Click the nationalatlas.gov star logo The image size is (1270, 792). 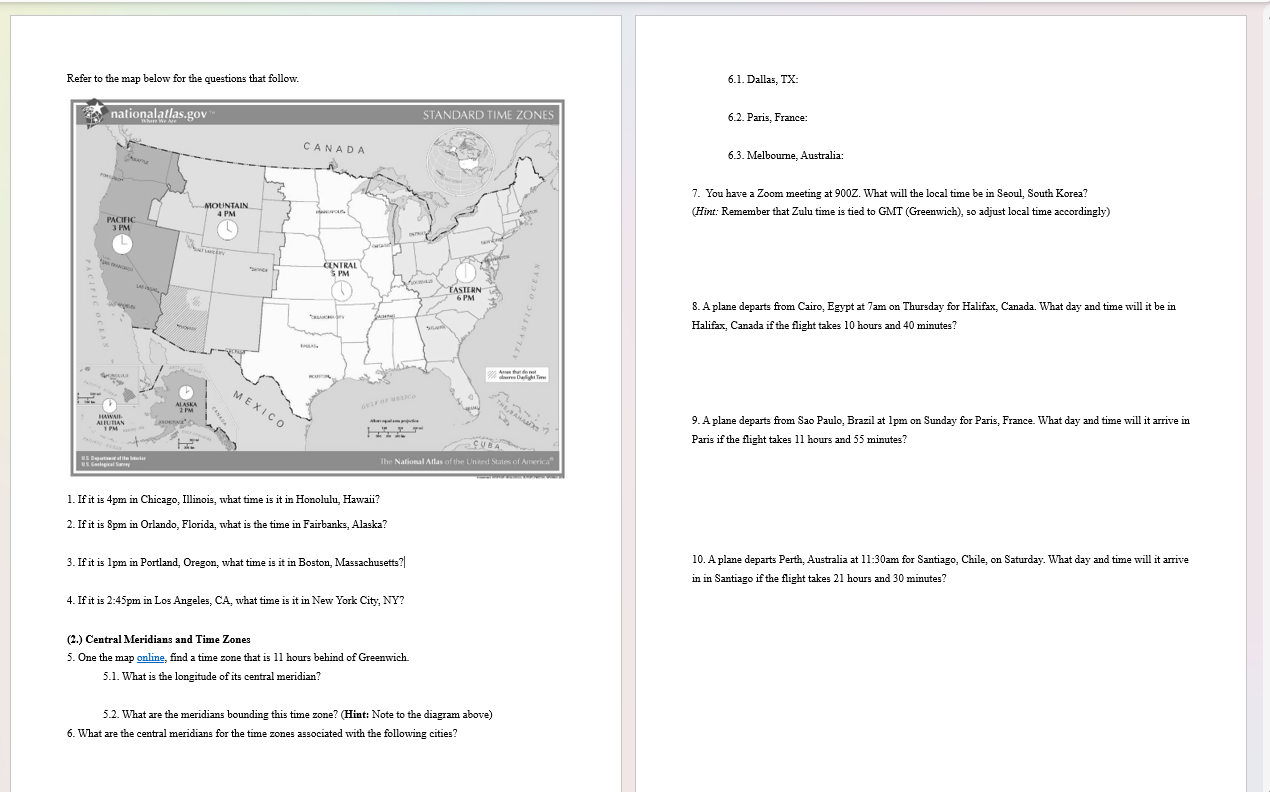pyautogui.click(x=93, y=112)
